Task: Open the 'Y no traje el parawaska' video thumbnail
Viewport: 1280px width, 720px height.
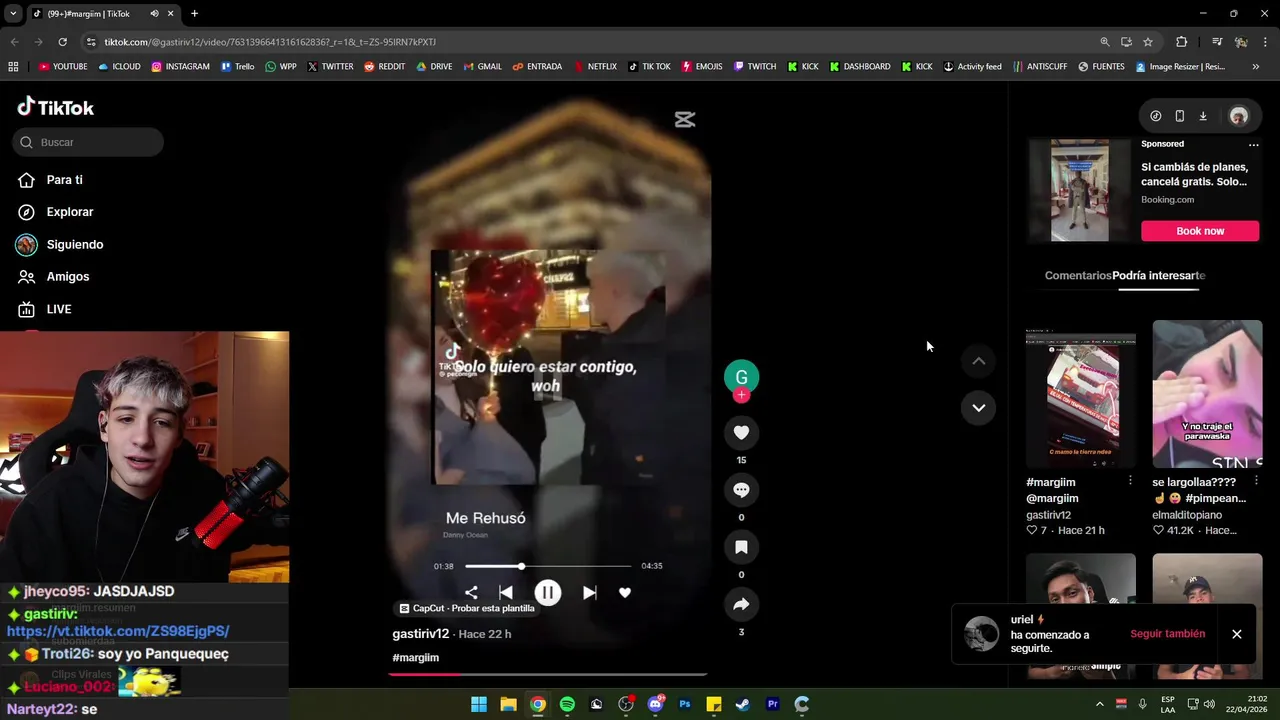Action: point(1207,394)
